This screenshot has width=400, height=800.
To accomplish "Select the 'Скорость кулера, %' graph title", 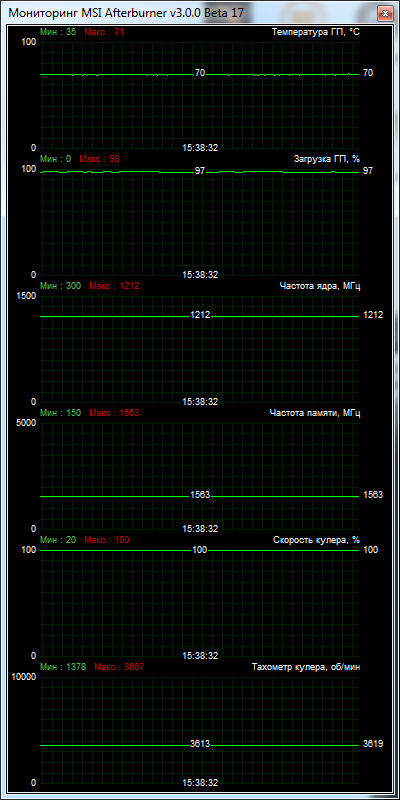I will [x=317, y=540].
